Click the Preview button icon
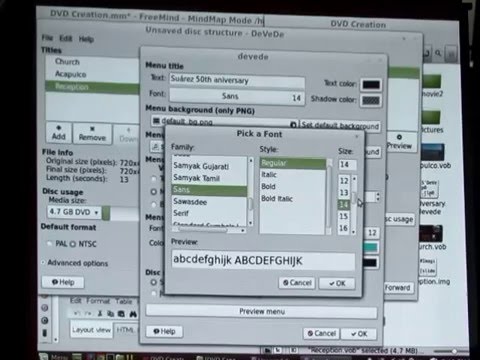 click(x=399, y=137)
